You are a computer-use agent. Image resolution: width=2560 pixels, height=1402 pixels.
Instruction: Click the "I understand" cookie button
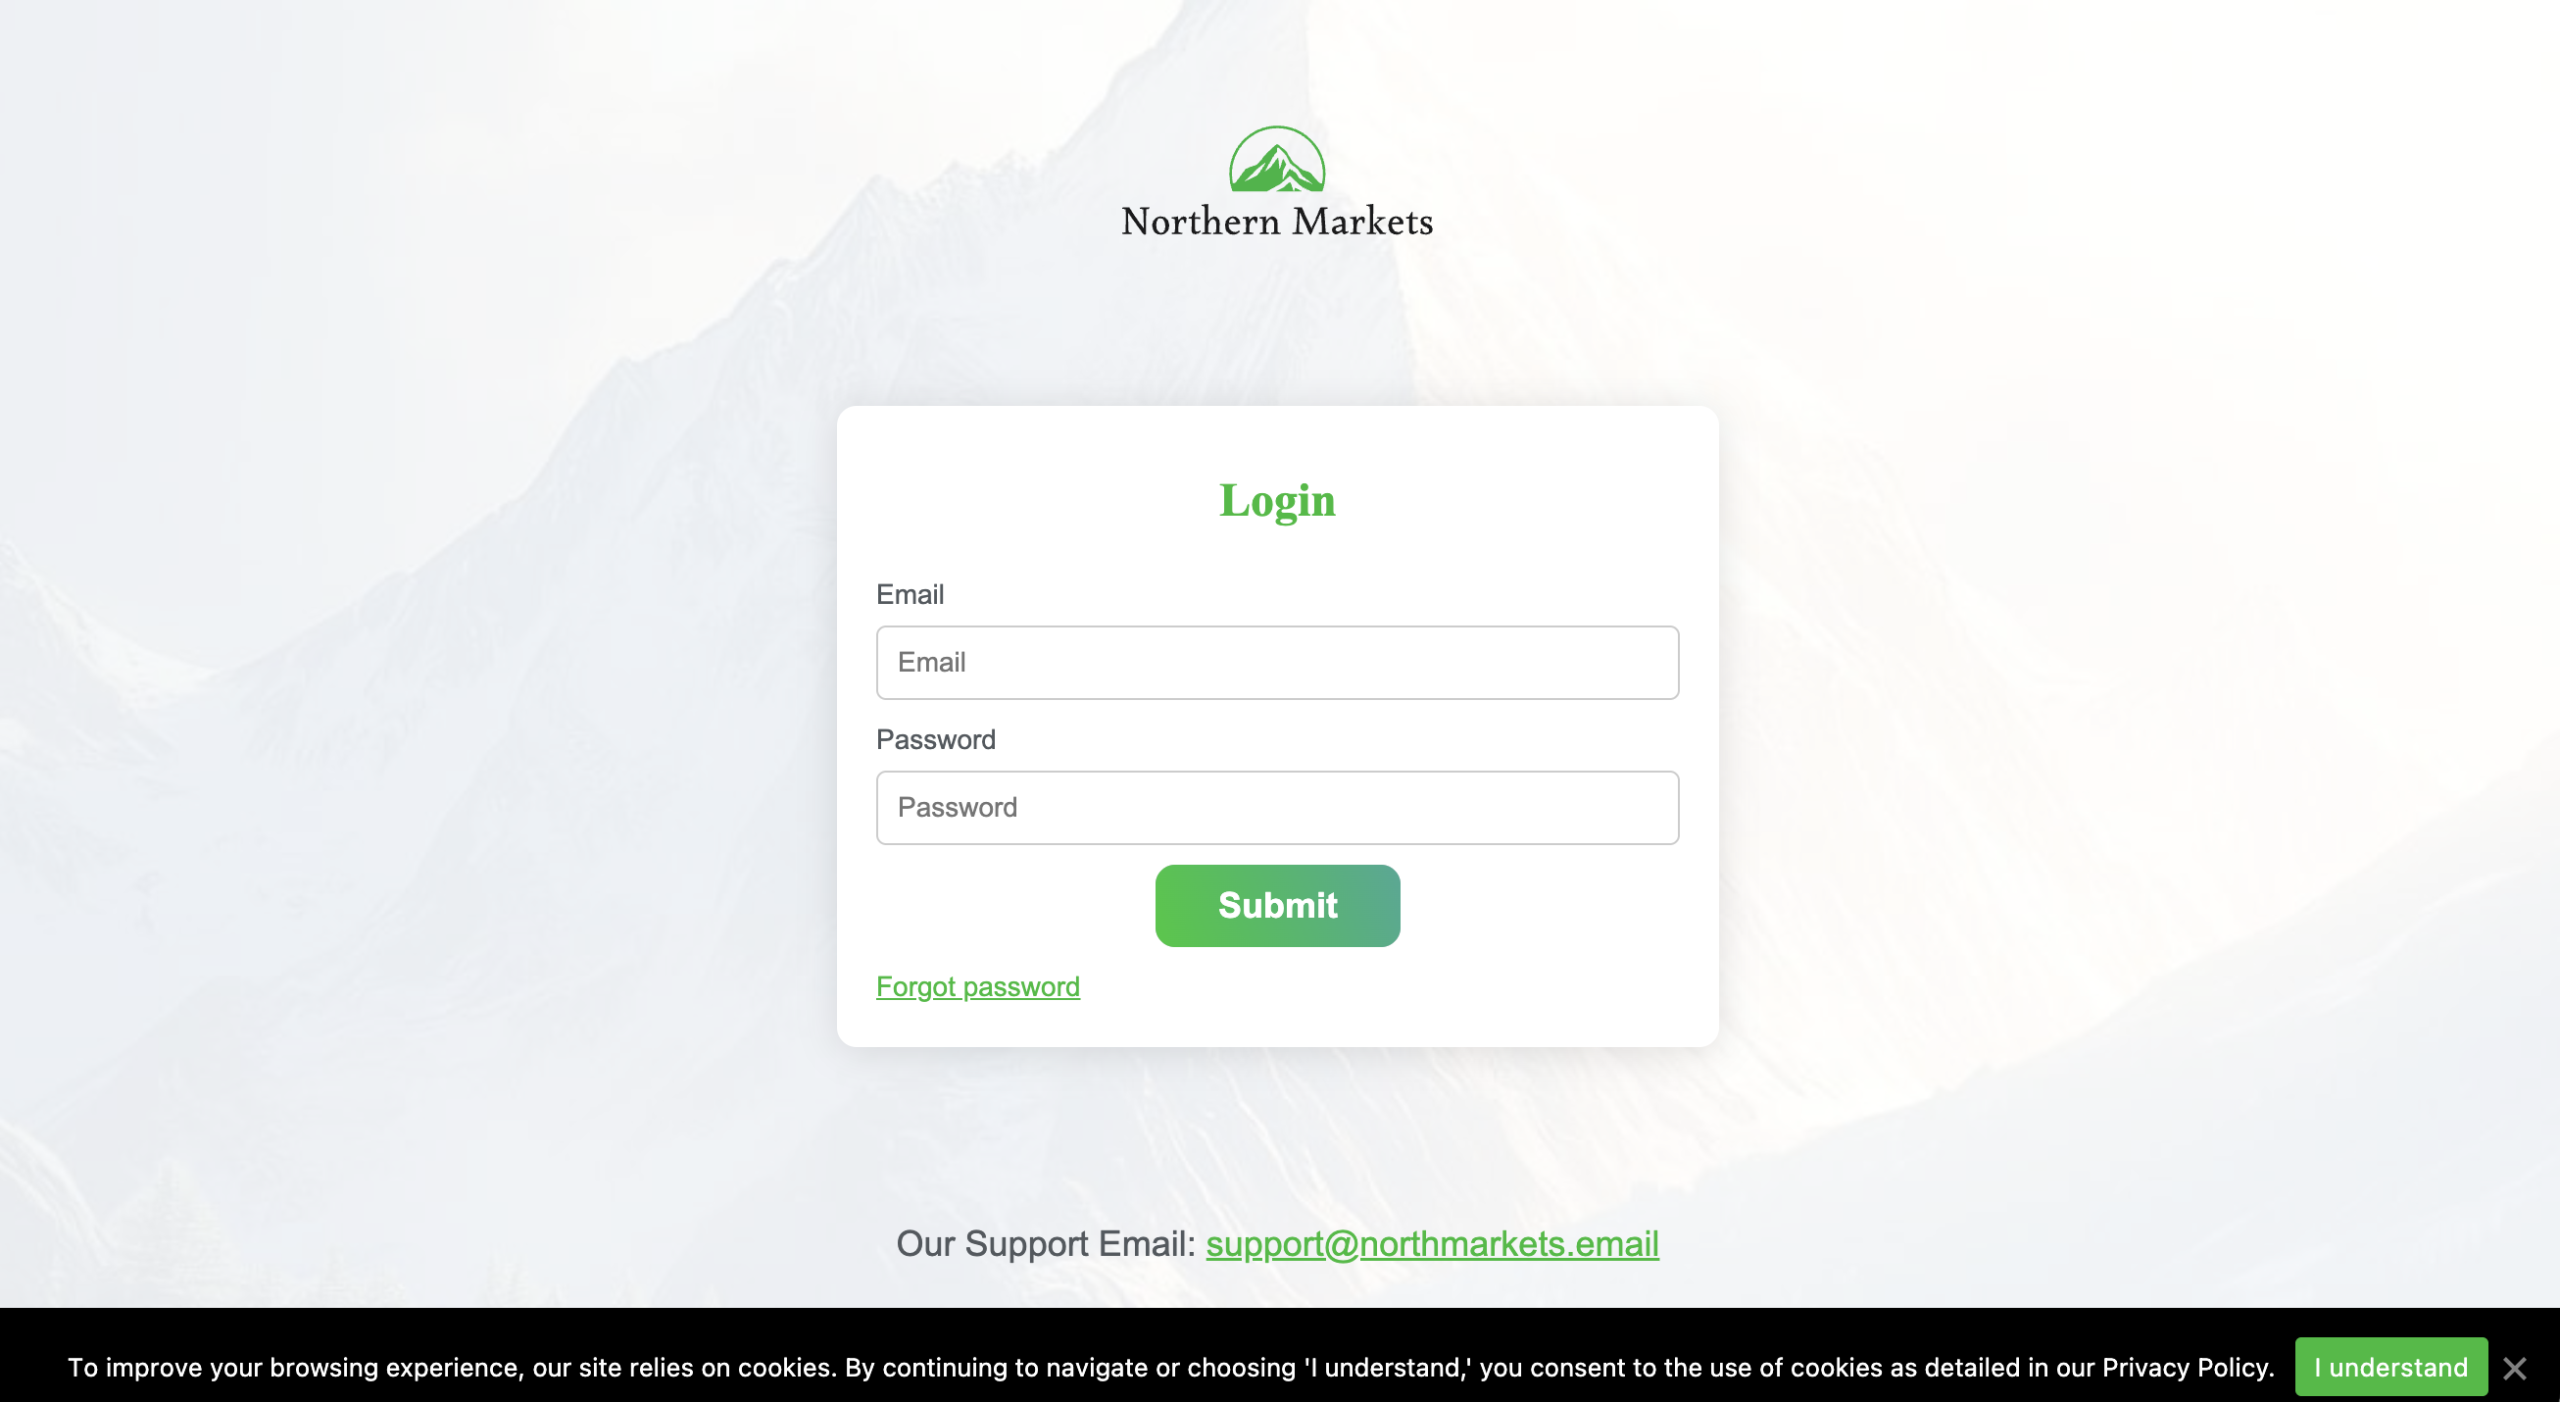point(2391,1367)
